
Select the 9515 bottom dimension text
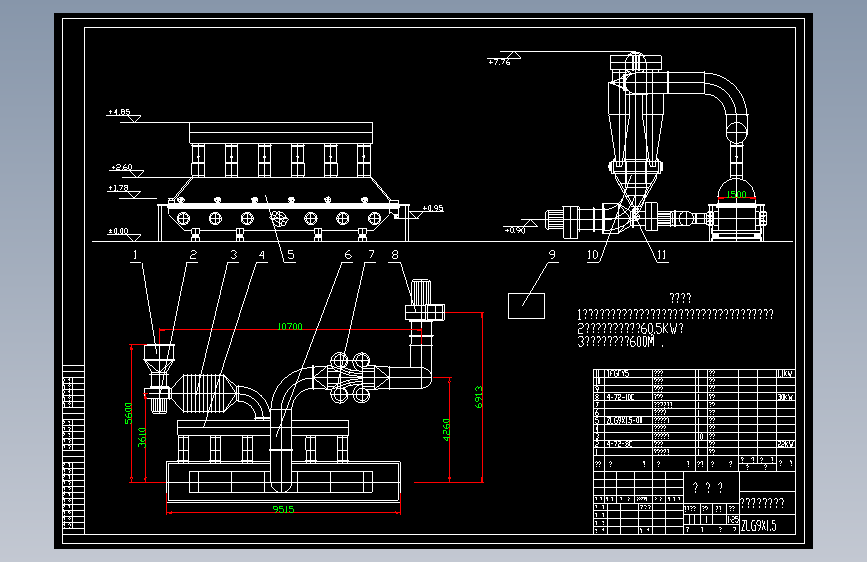tap(283, 509)
